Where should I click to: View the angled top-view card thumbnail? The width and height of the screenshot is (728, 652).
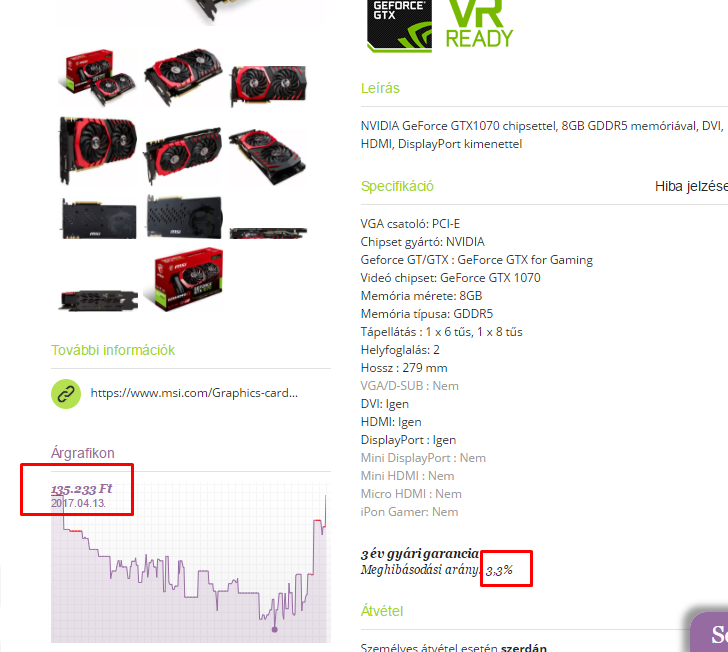click(x=183, y=77)
